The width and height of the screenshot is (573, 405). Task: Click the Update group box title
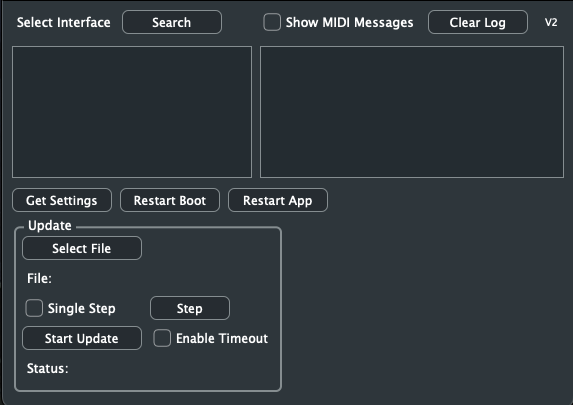tap(50, 226)
